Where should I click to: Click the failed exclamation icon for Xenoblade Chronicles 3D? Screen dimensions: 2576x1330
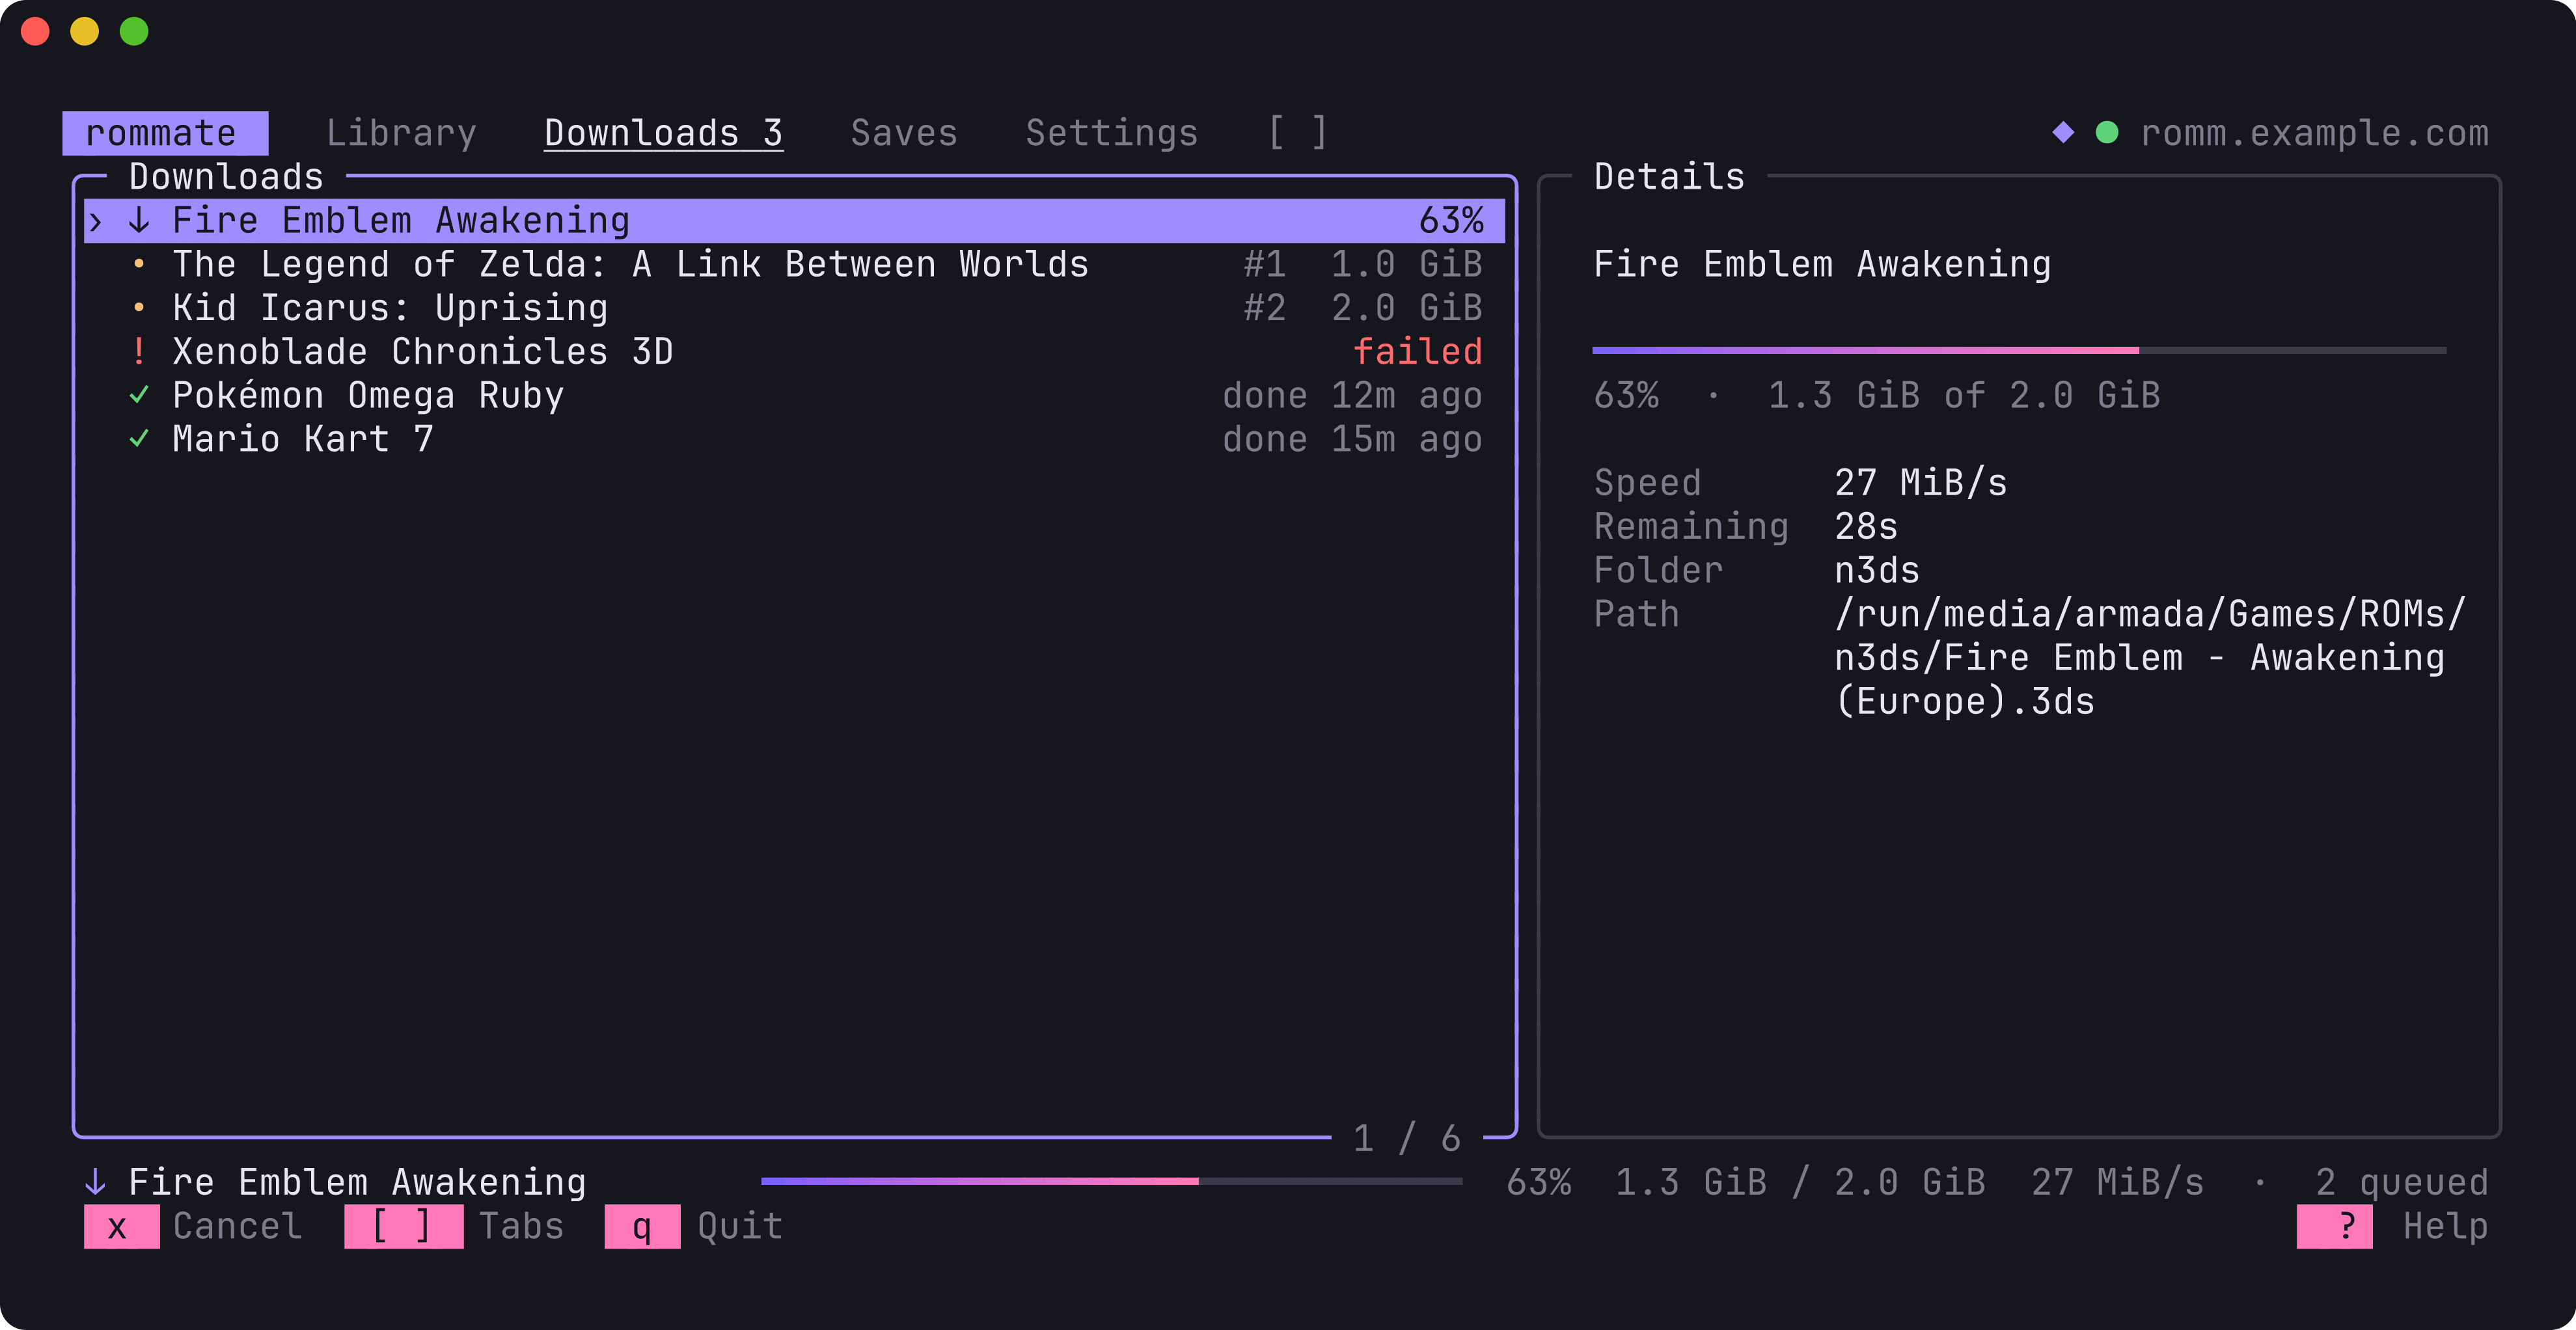click(139, 351)
